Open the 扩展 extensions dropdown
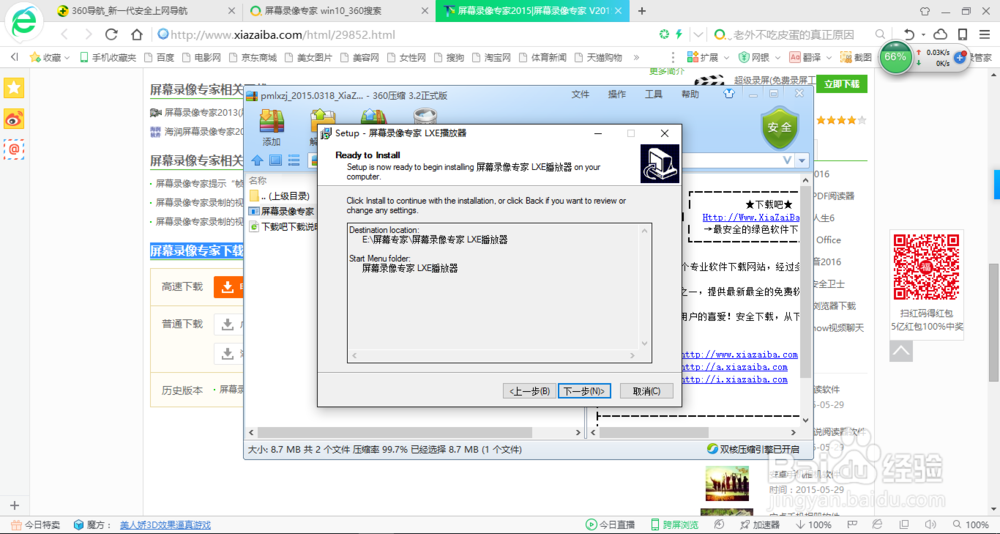Image resolution: width=1000 pixels, height=534 pixels. tap(707, 57)
